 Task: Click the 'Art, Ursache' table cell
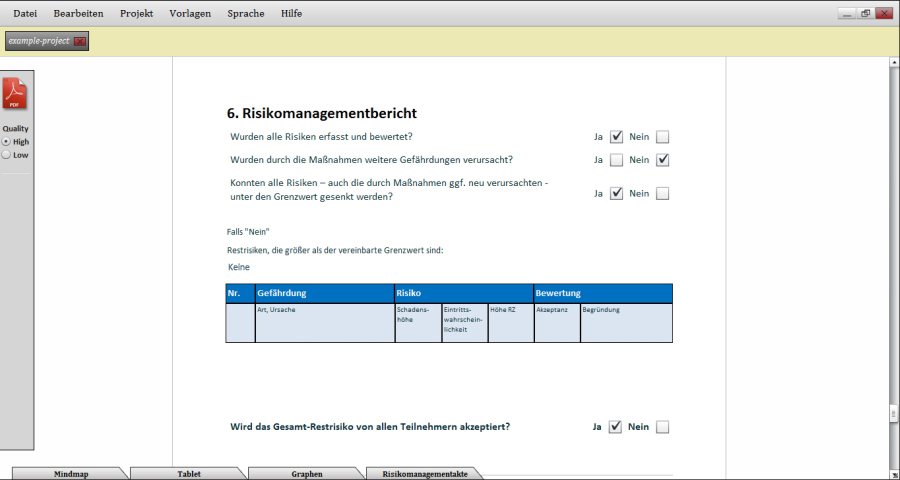pos(325,323)
